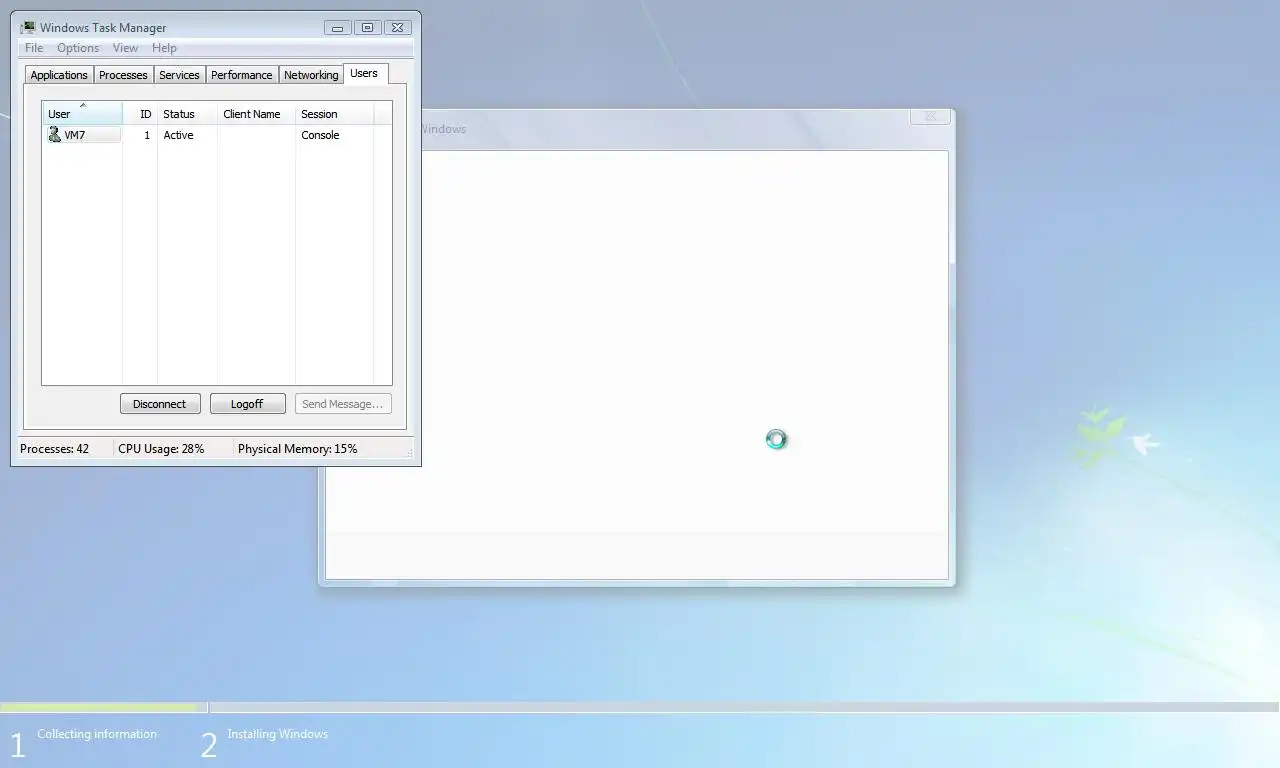Switch to the Performance tab
The width and height of the screenshot is (1280, 768).
(x=241, y=75)
